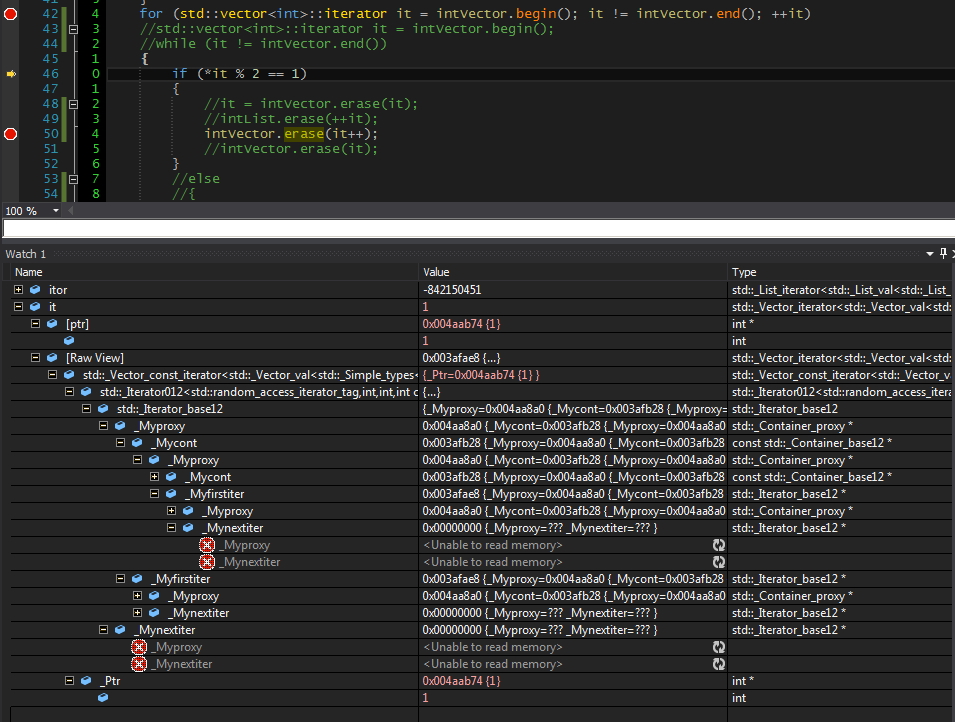955x722 pixels.
Task: Open the Watch 1 window options dropdown arrow
Action: click(929, 253)
